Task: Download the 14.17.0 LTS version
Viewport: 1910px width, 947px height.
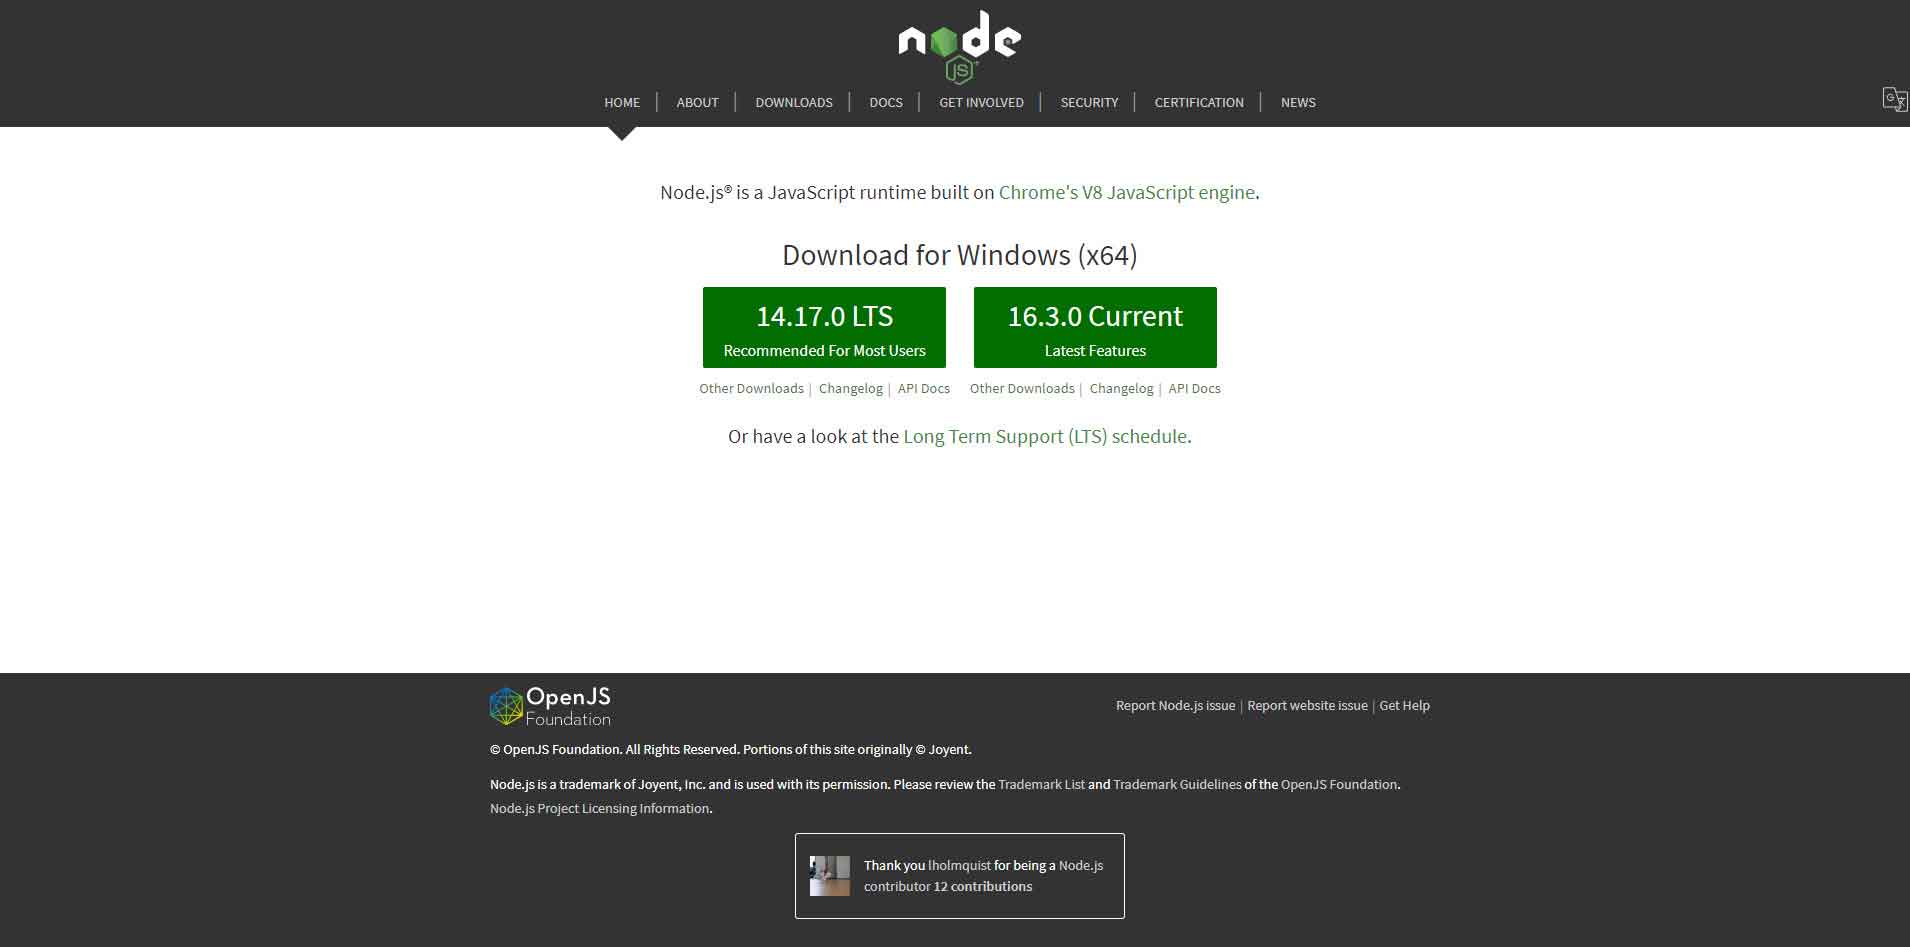Action: (824, 327)
